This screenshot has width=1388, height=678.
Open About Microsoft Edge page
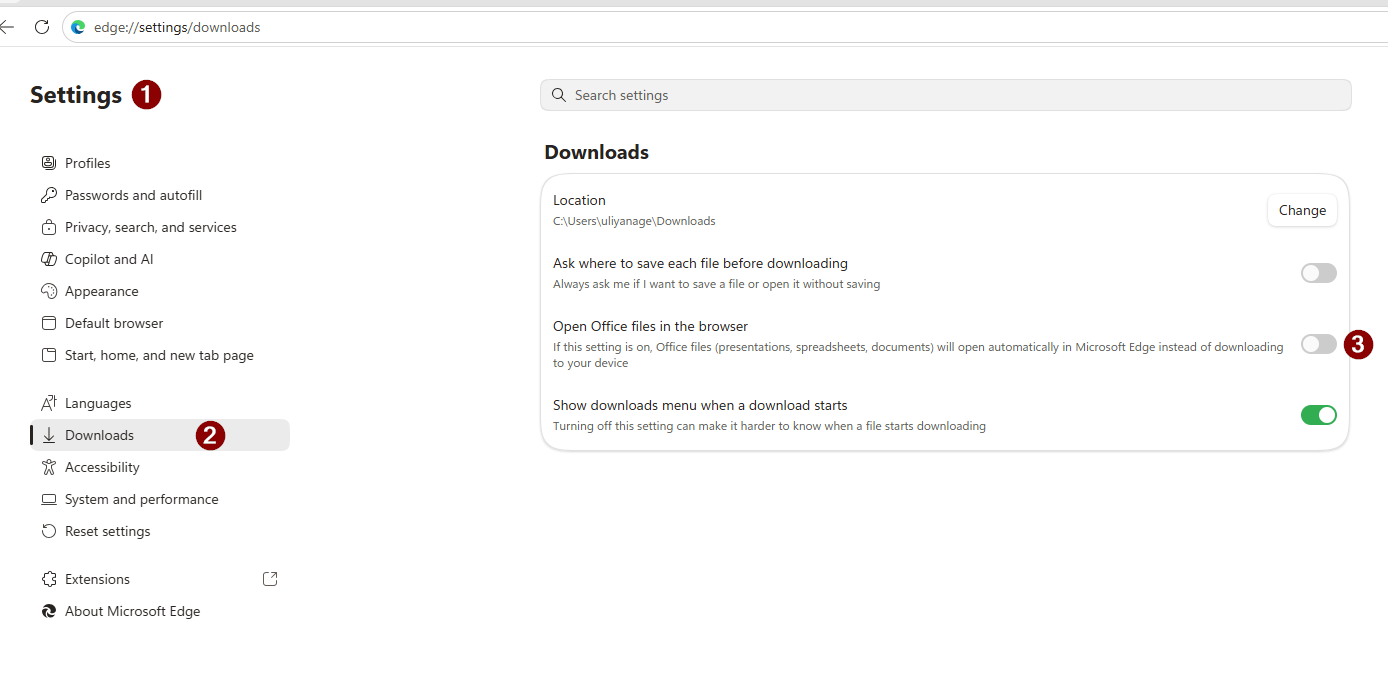coord(160,611)
